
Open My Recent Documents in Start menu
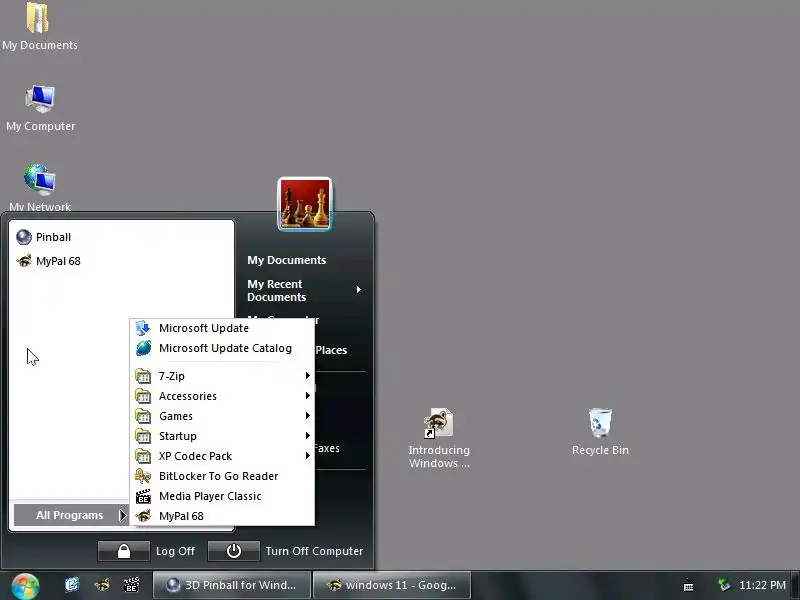[x=277, y=290]
